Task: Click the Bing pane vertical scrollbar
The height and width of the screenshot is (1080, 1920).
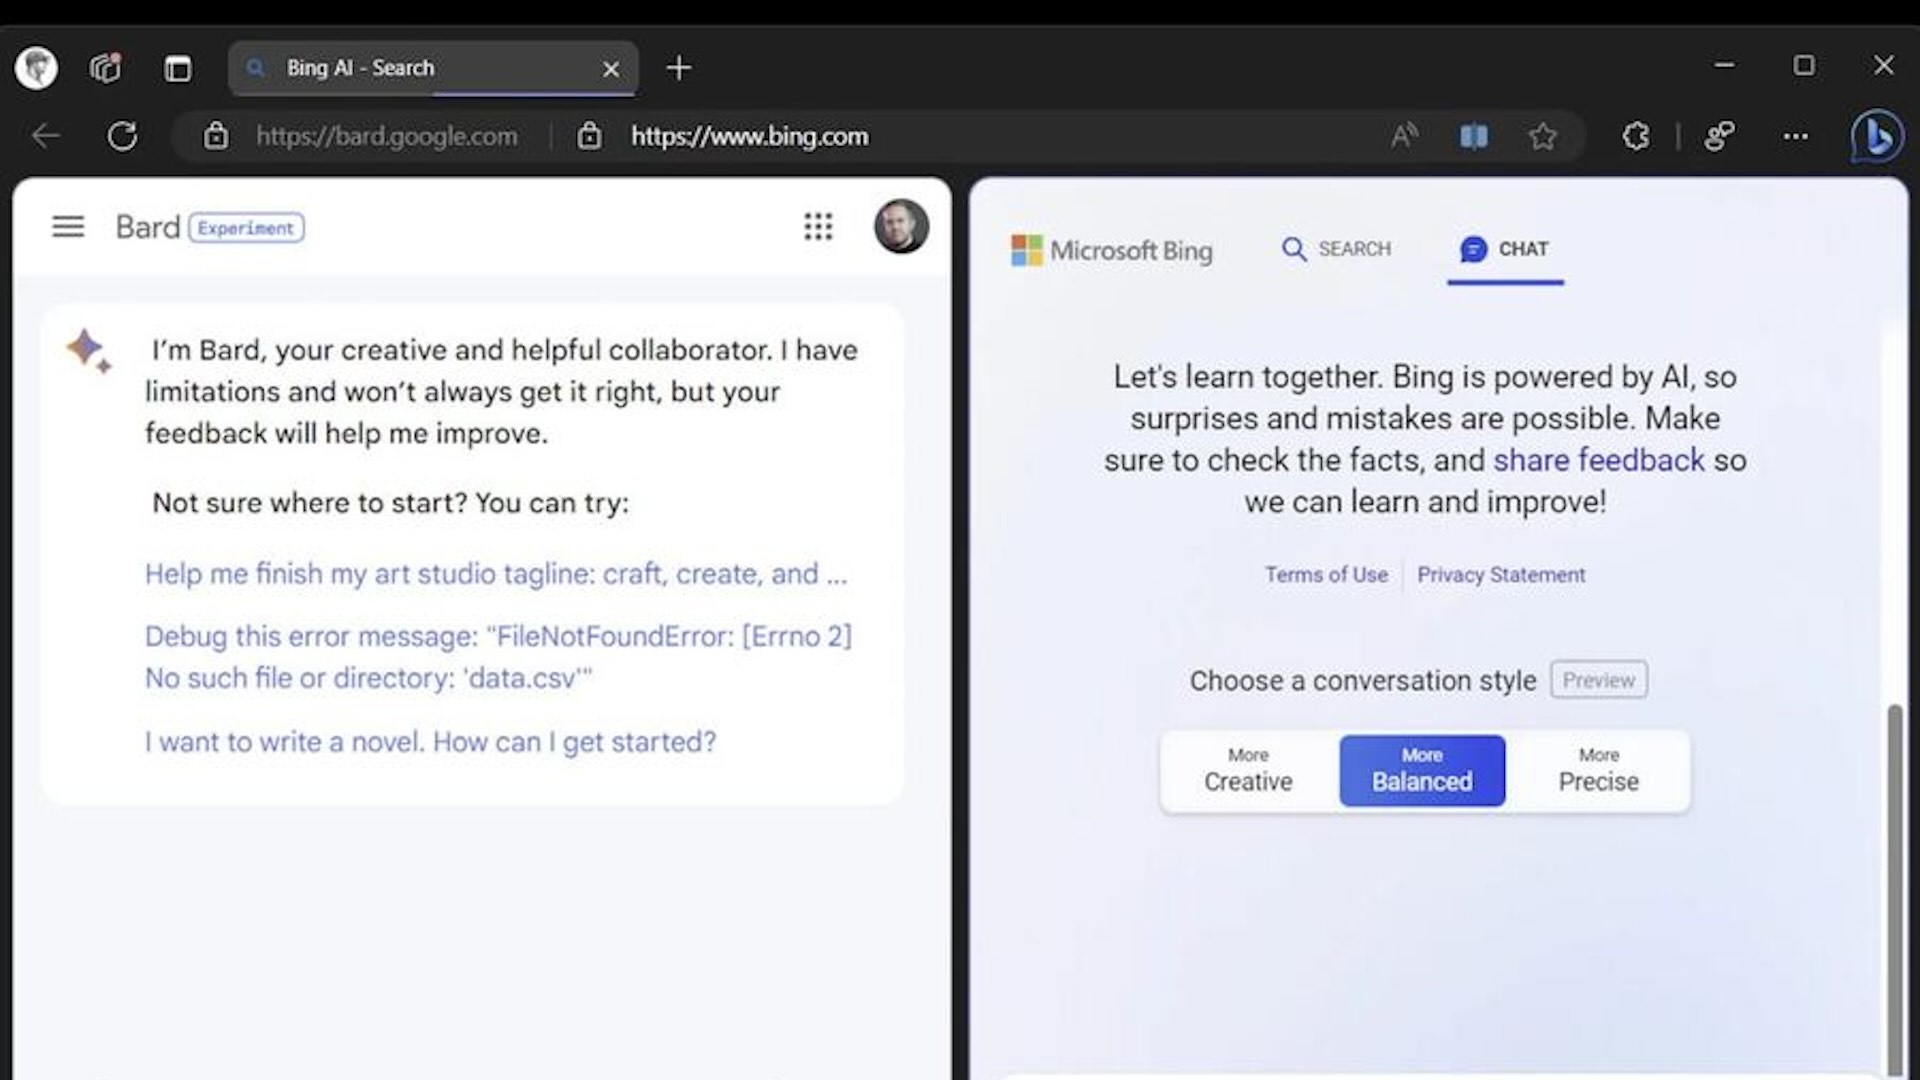Action: (x=1894, y=890)
